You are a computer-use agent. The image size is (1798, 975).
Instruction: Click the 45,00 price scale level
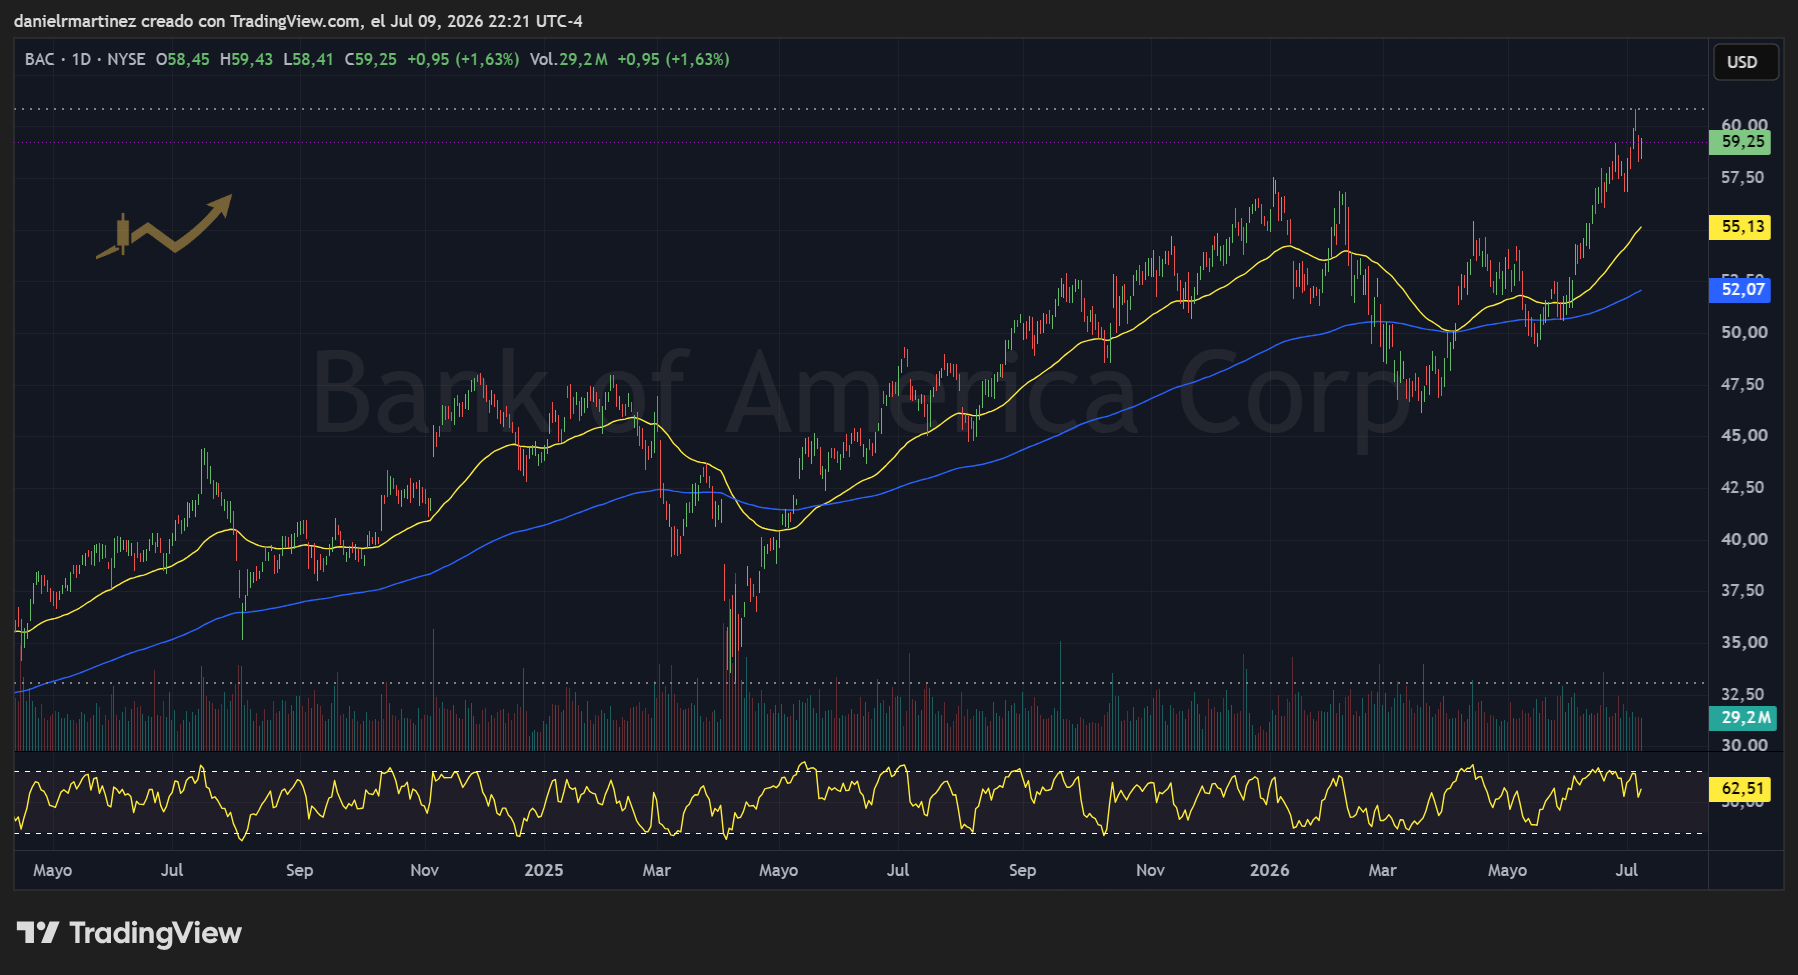tap(1744, 435)
